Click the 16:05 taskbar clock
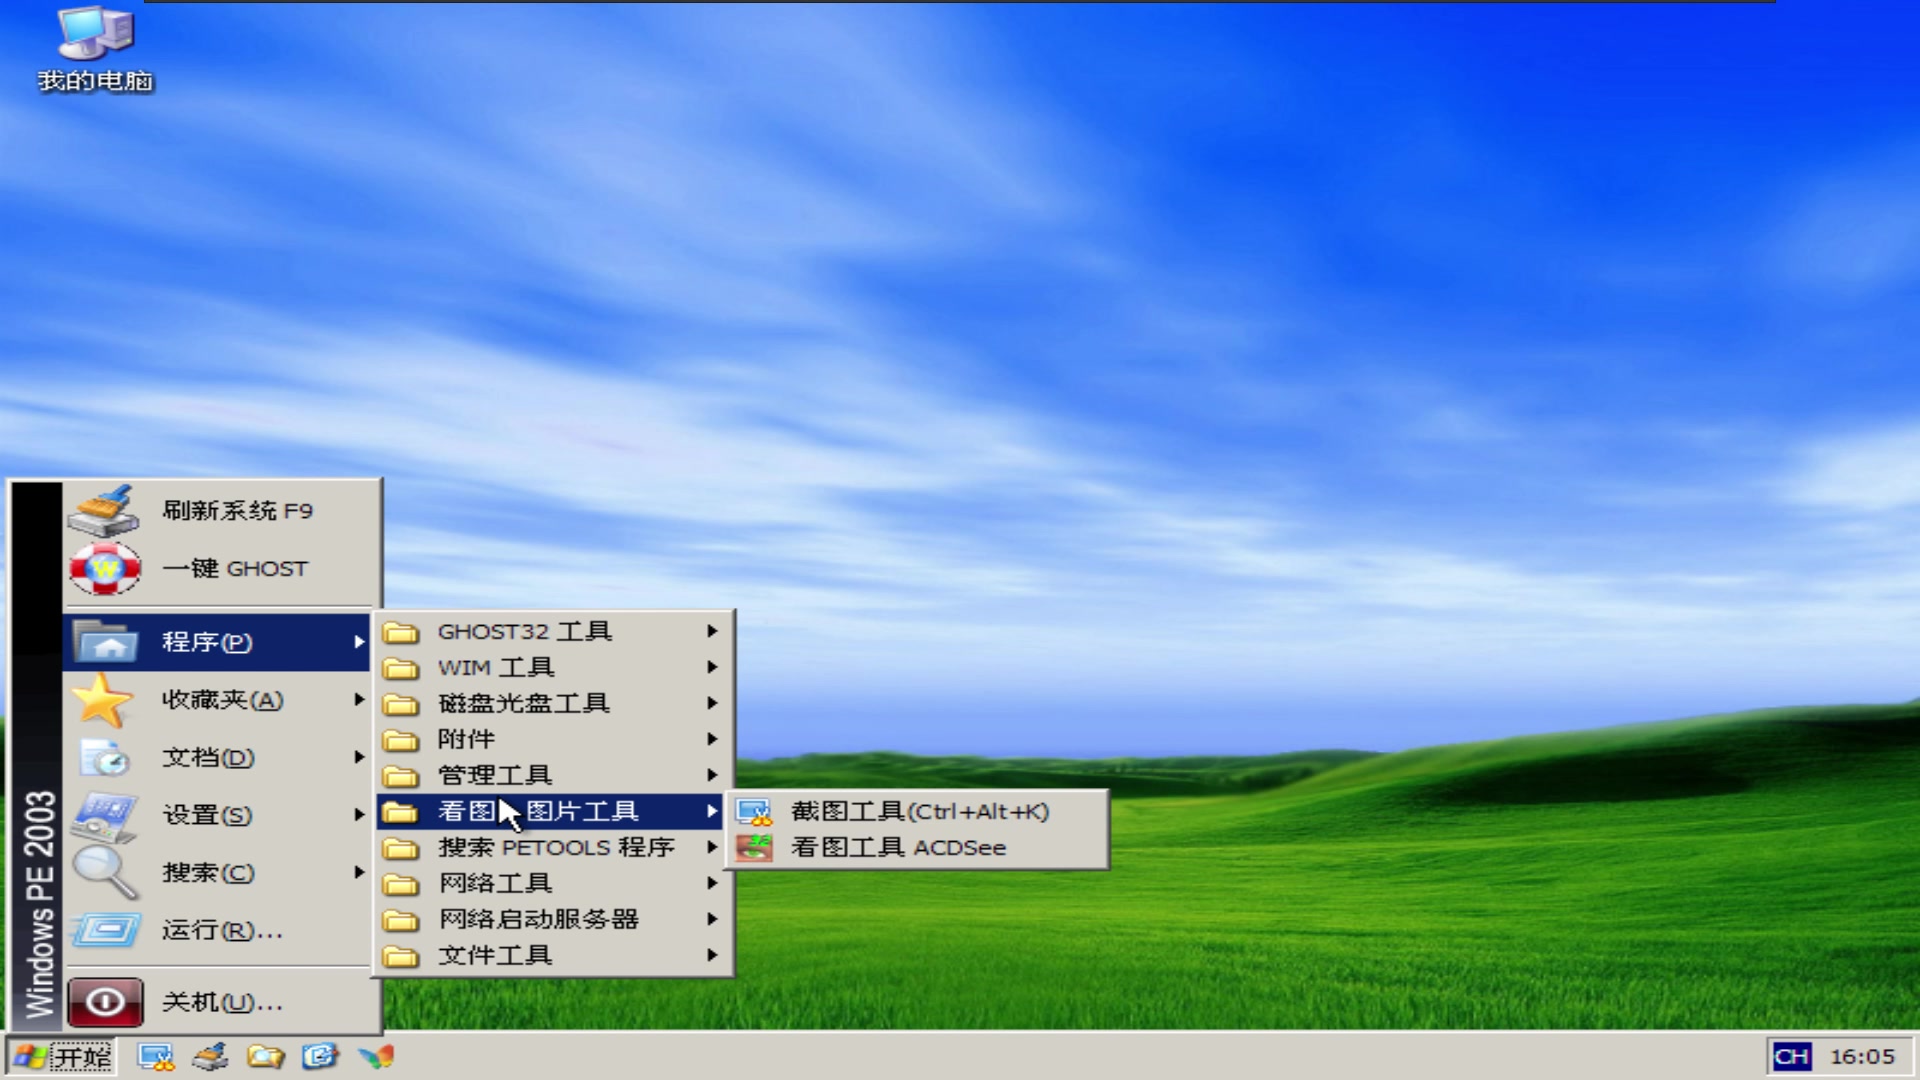The height and width of the screenshot is (1080, 1920). pyautogui.click(x=1862, y=1057)
